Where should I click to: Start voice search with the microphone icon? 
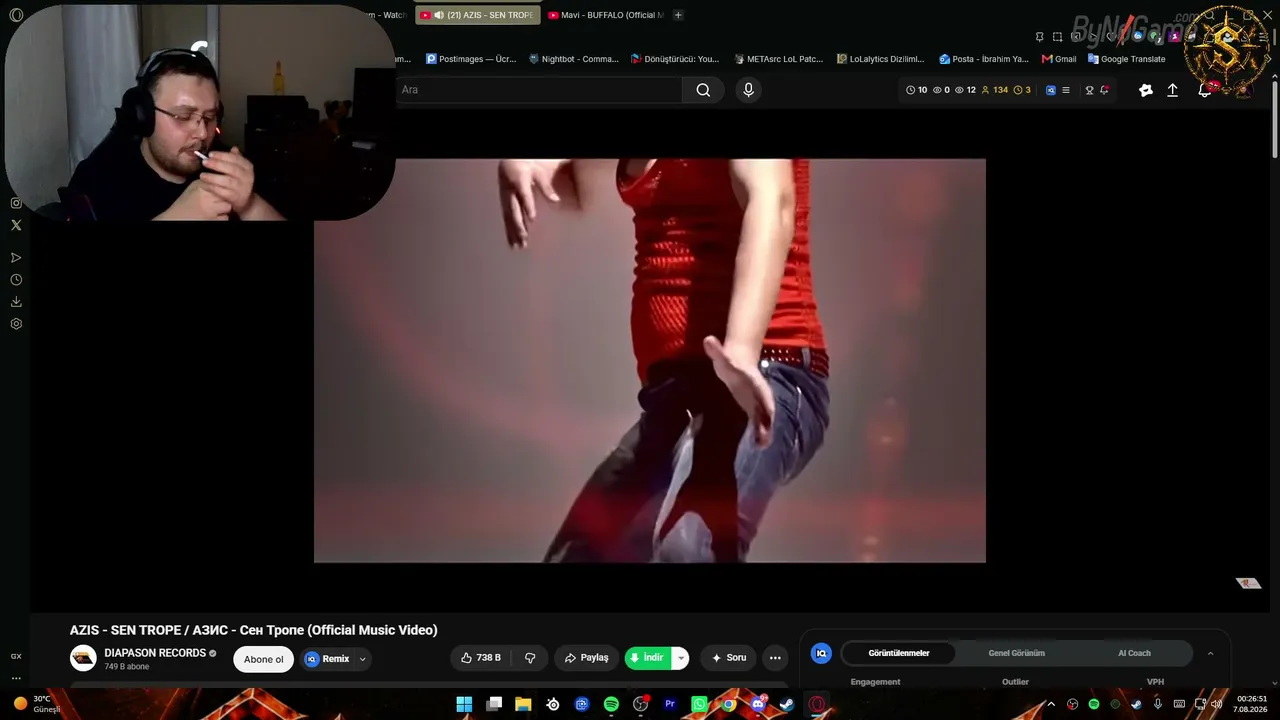(748, 90)
